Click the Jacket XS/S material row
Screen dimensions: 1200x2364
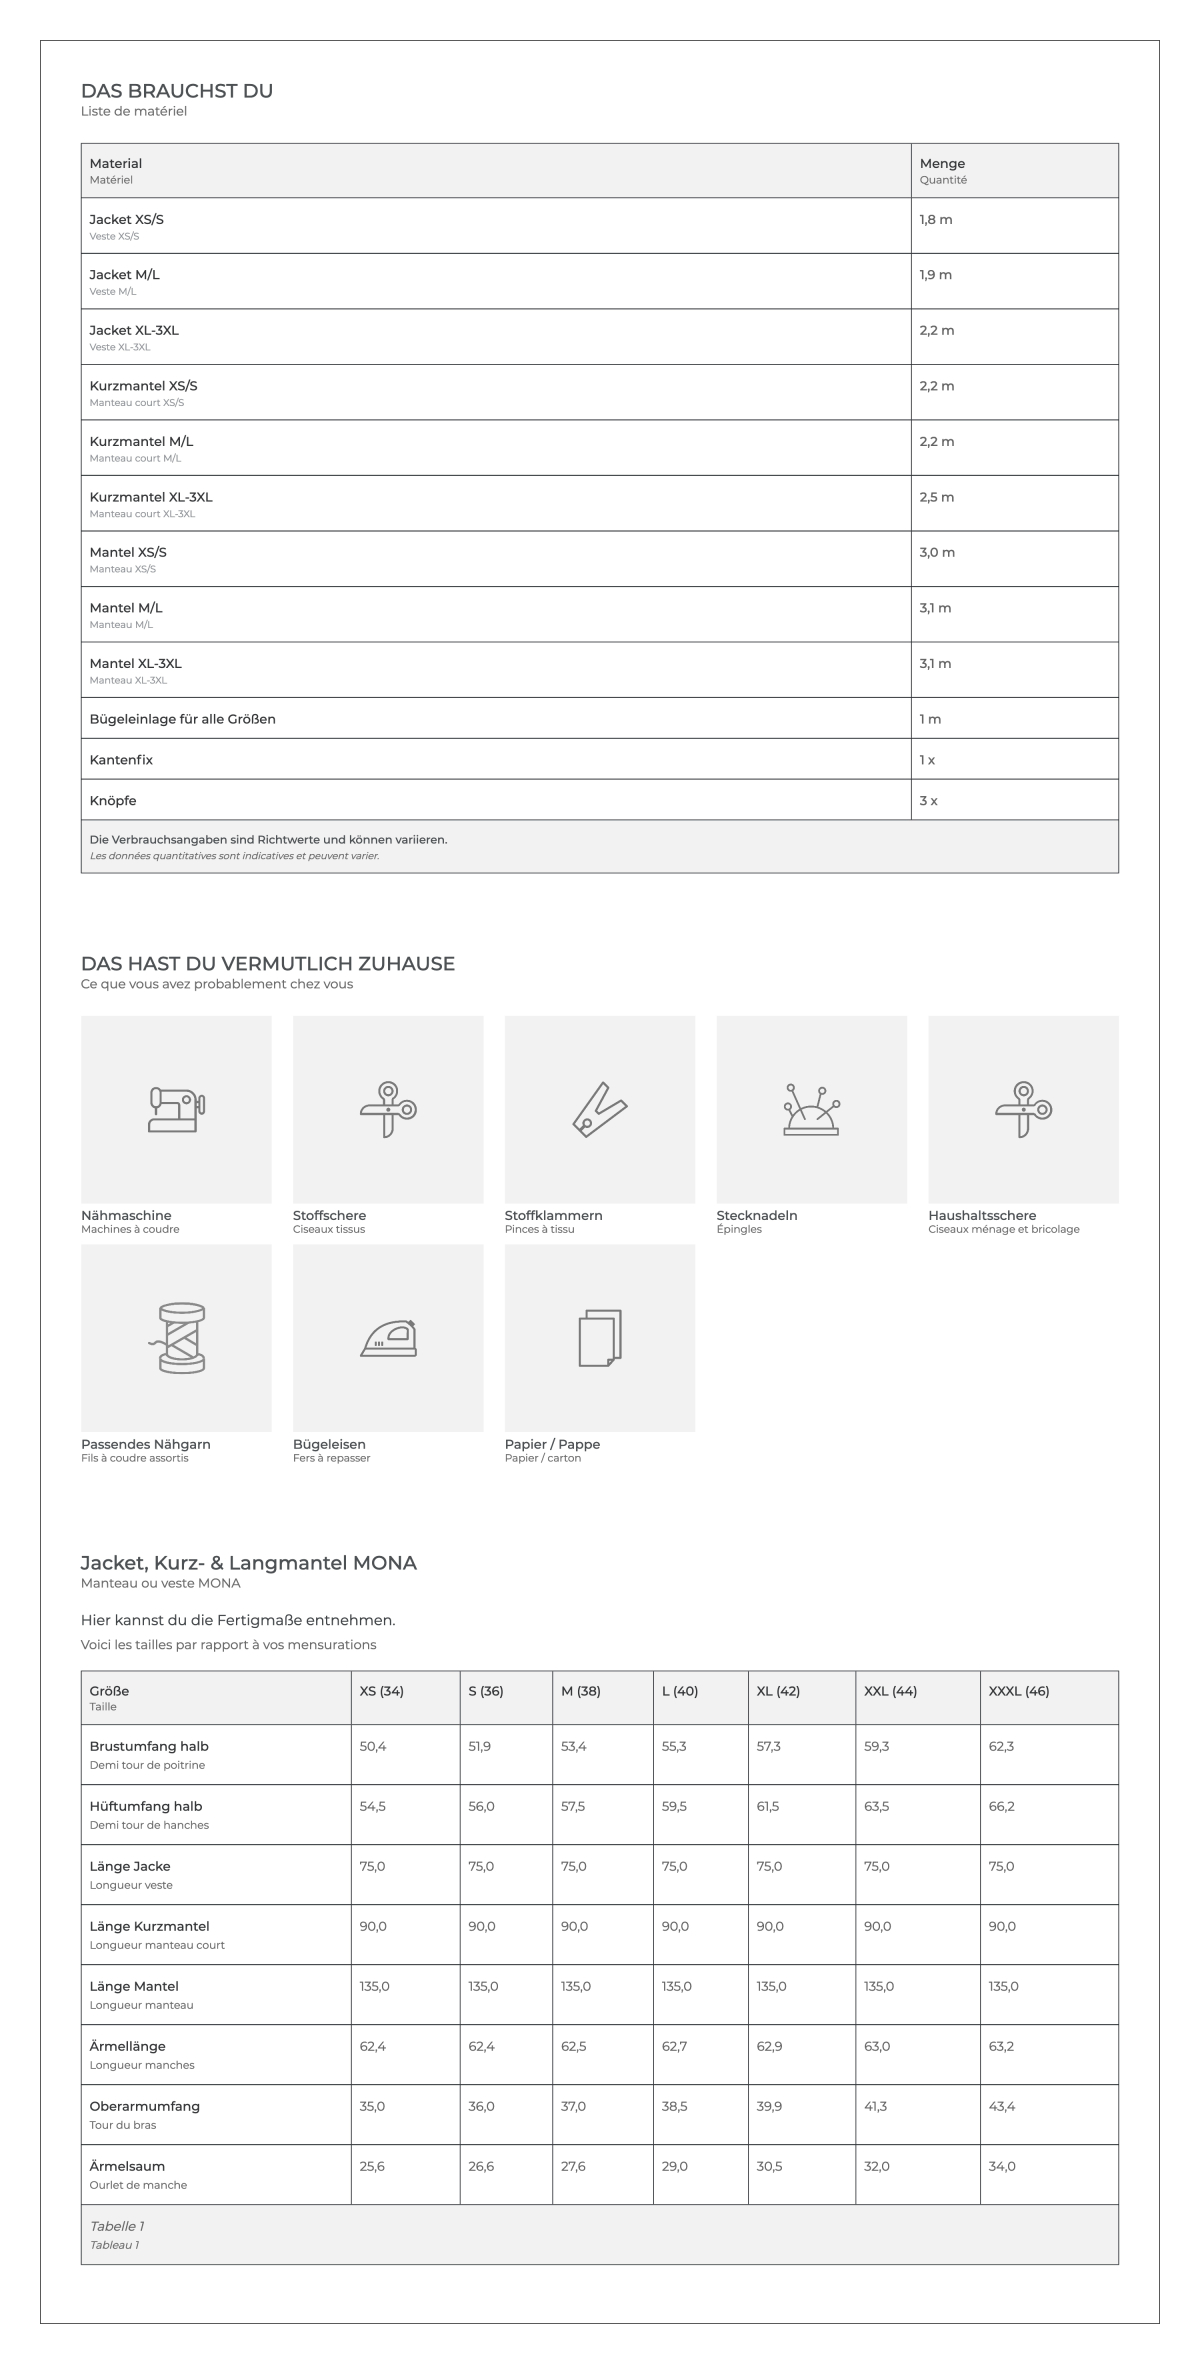pos(600,225)
